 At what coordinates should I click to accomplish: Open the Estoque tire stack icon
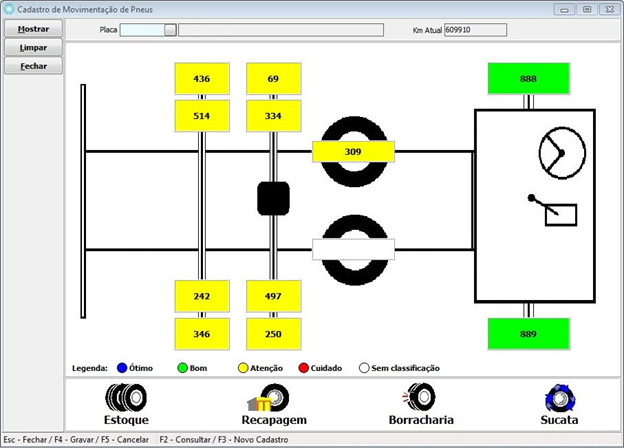tap(126, 398)
